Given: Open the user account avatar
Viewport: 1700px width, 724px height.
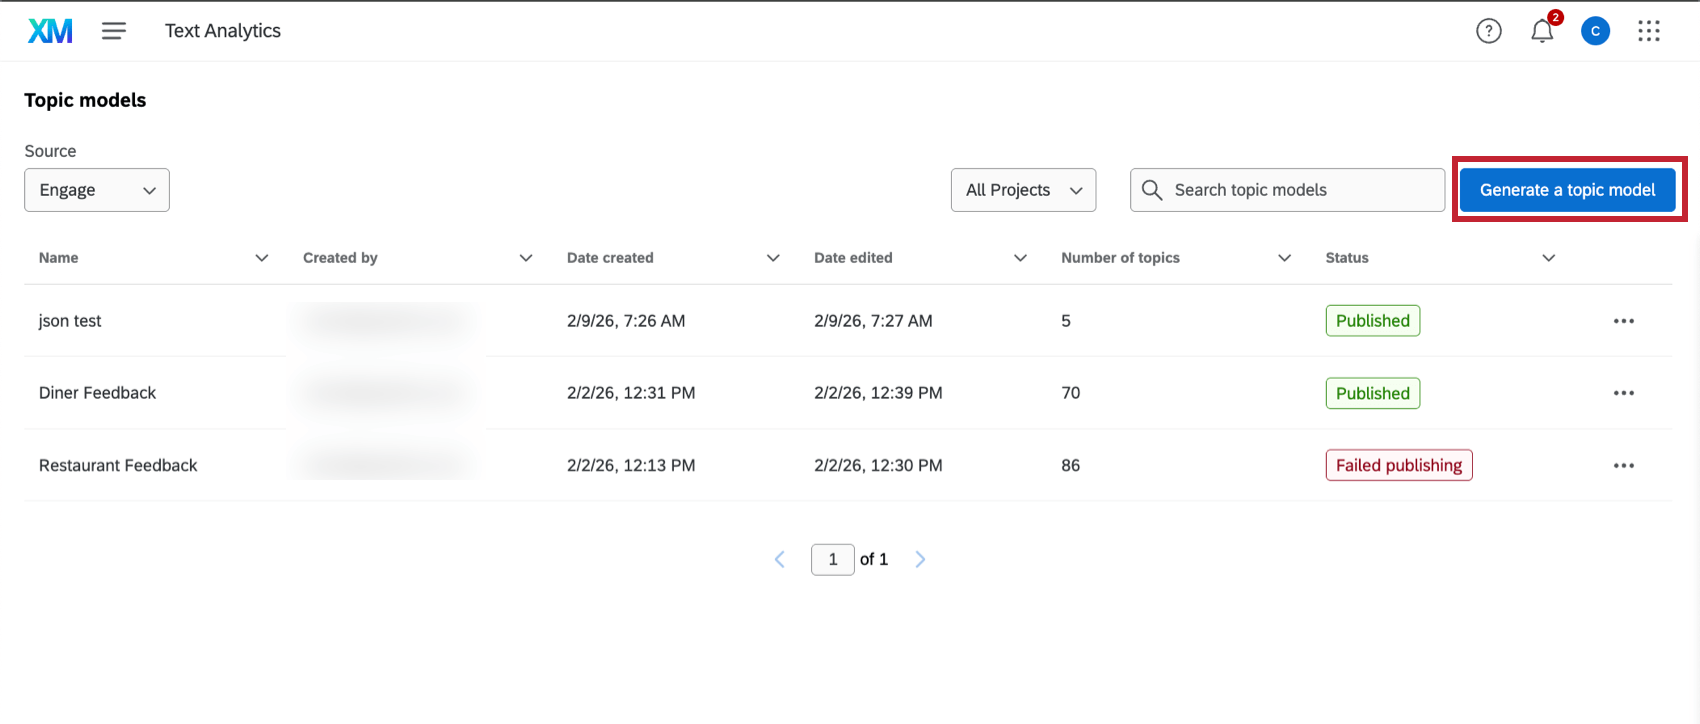Looking at the screenshot, I should click(1595, 31).
